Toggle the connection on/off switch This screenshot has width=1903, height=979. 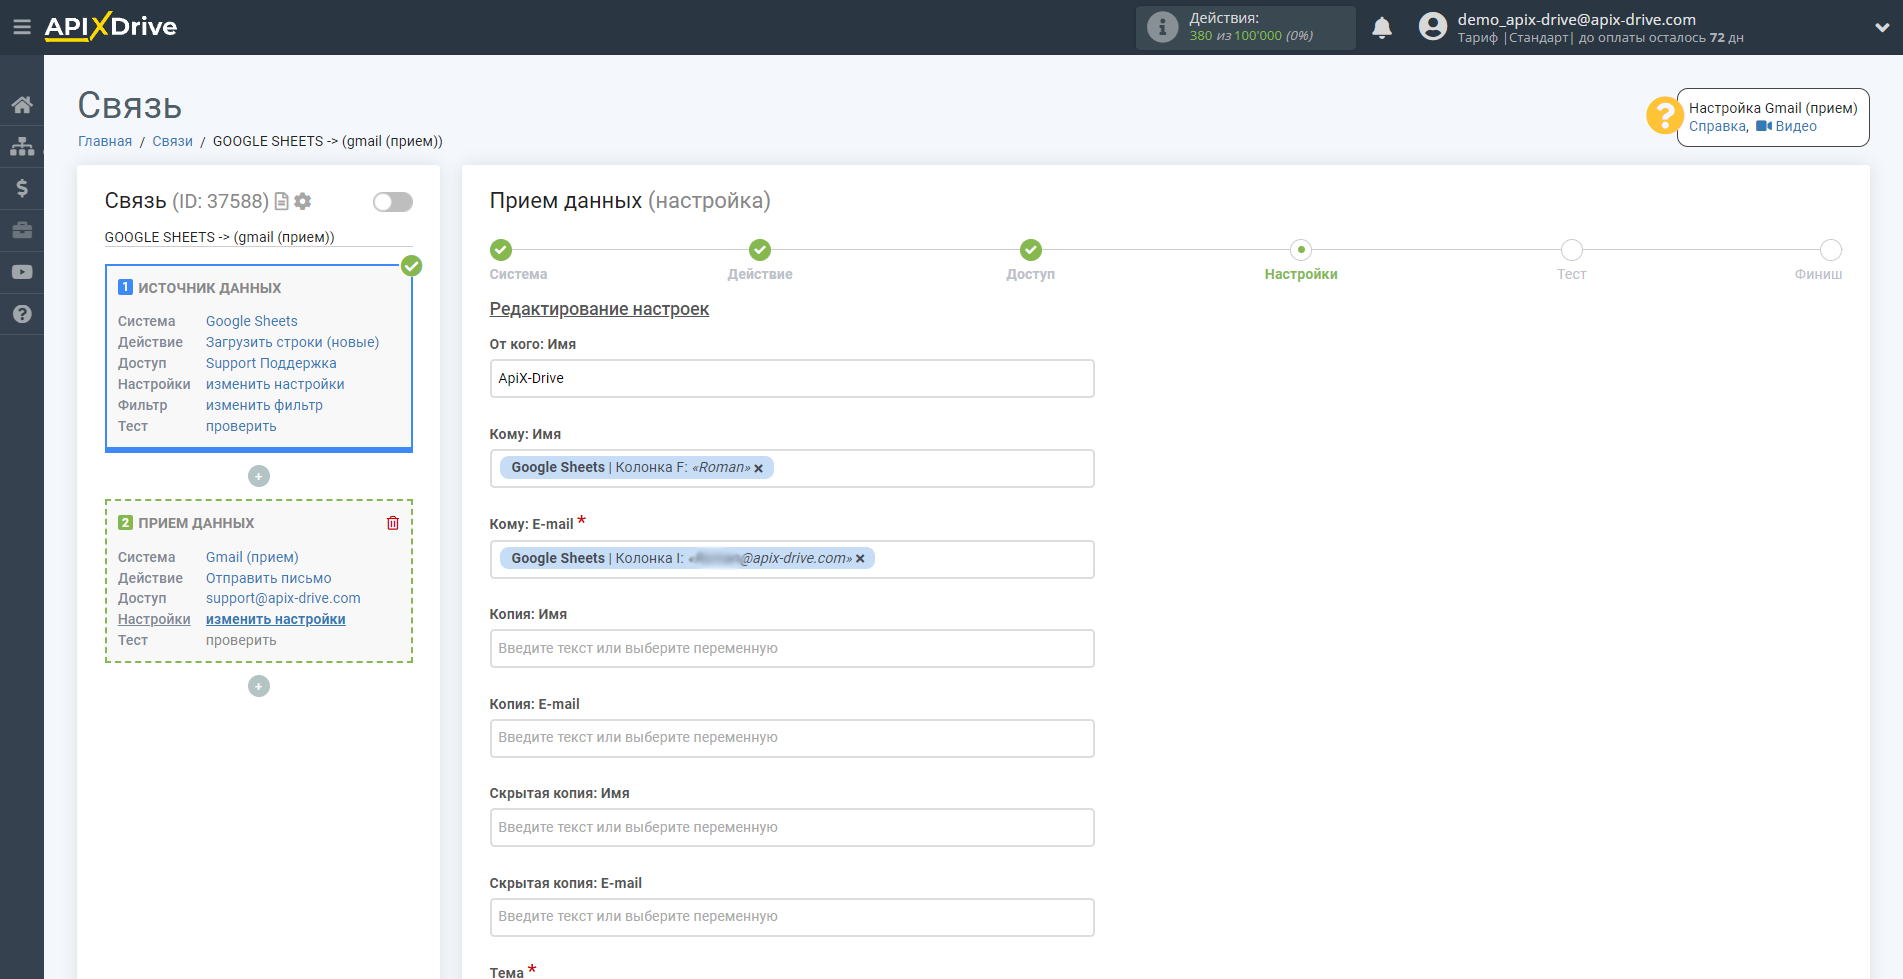(392, 202)
